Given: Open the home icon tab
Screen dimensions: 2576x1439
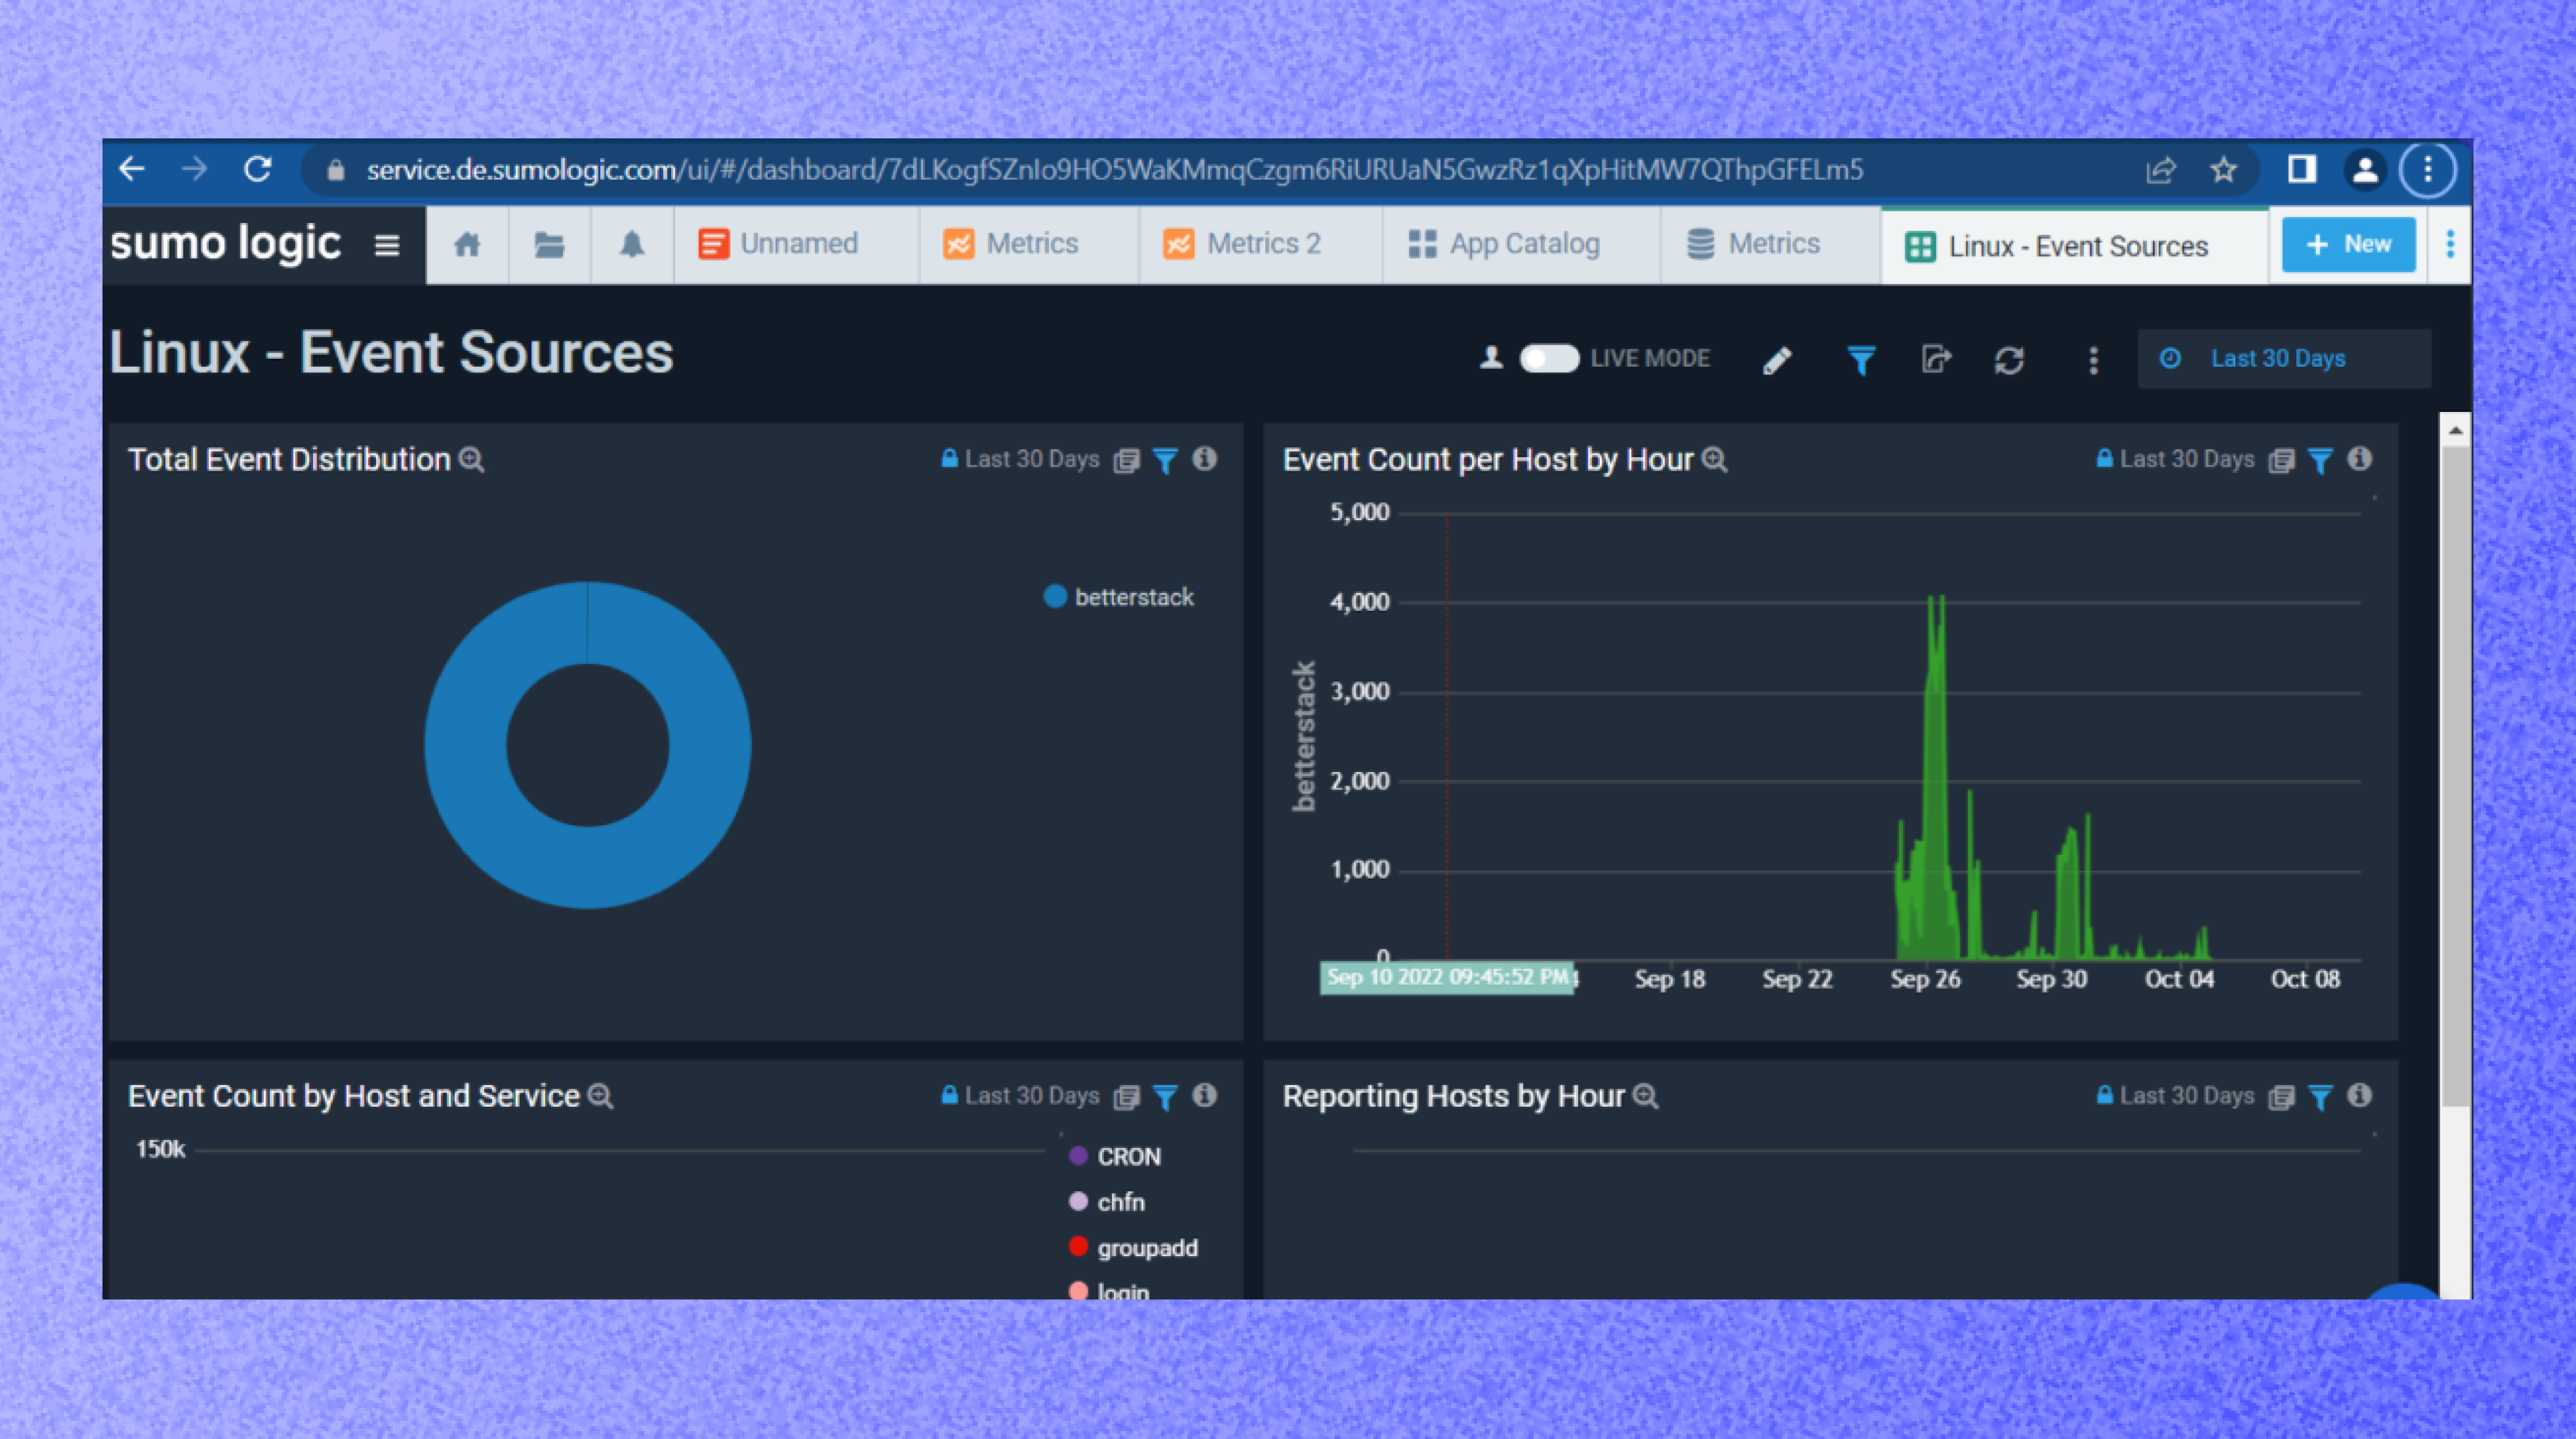Looking at the screenshot, I should click(x=467, y=245).
